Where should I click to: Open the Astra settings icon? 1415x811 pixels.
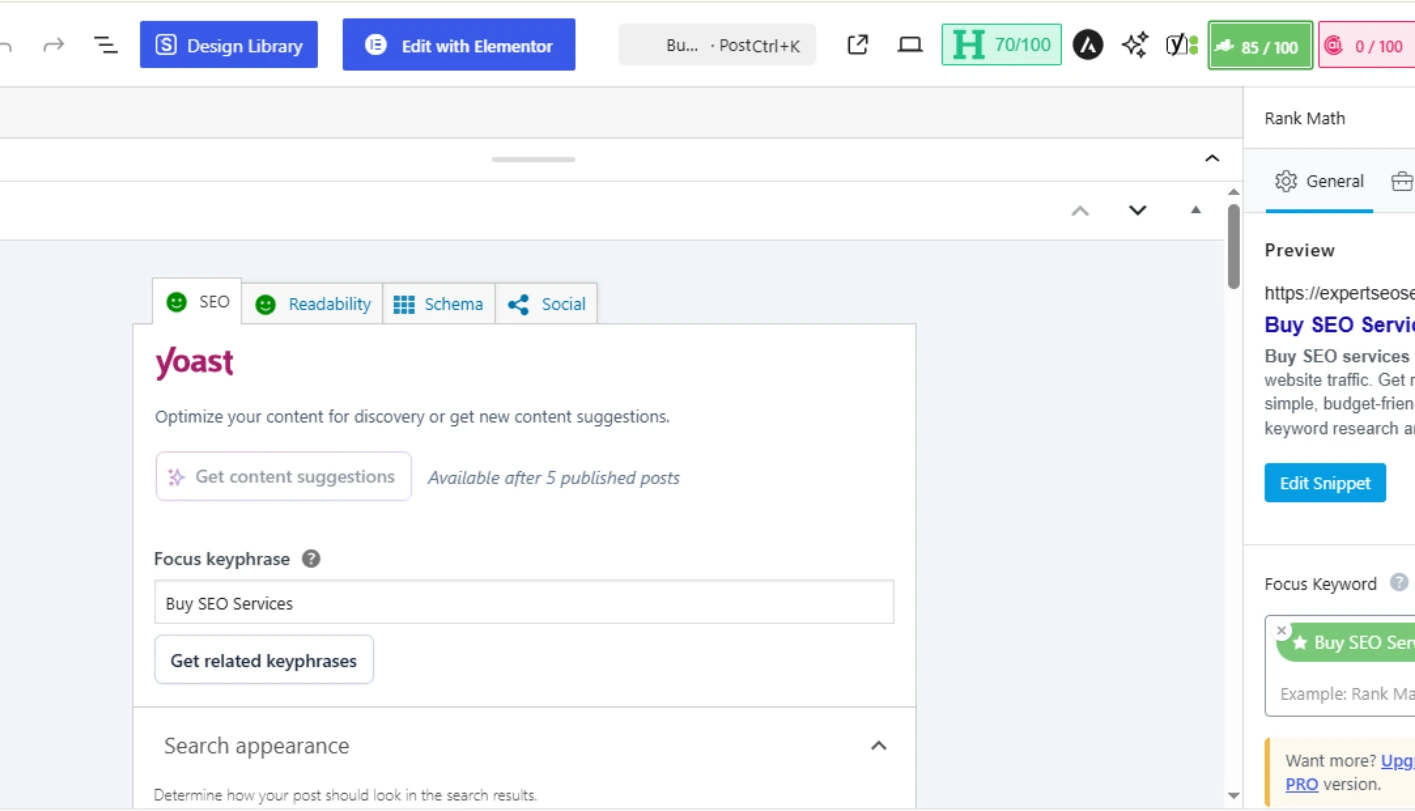point(1088,45)
